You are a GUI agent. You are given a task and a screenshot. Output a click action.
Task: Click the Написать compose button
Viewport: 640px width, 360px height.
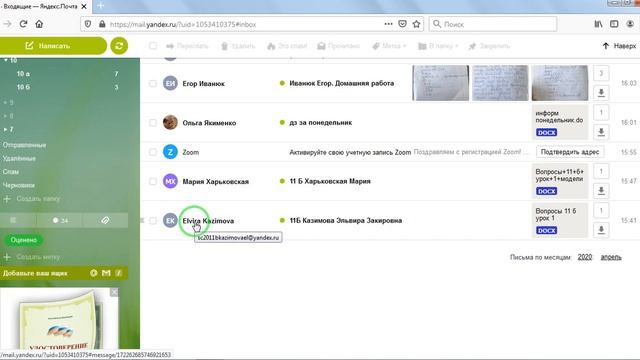coord(53,46)
